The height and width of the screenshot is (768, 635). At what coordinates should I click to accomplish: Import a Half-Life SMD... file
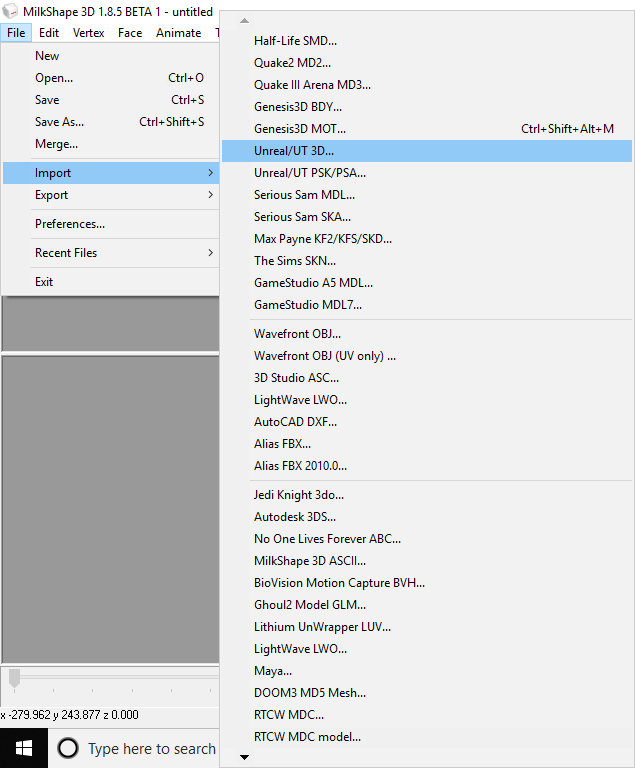point(427,40)
